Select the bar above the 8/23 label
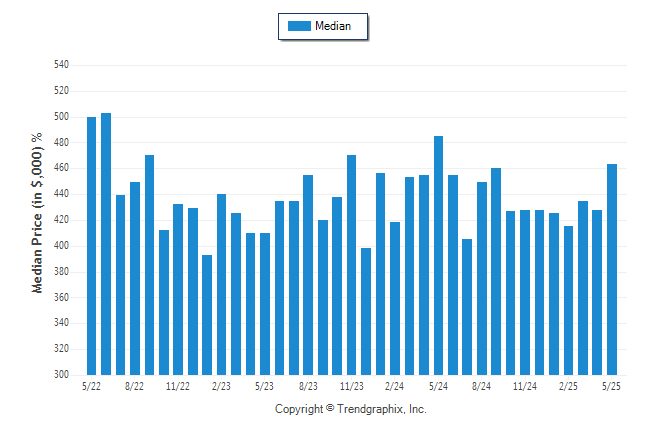The height and width of the screenshot is (434, 646). coord(308,275)
